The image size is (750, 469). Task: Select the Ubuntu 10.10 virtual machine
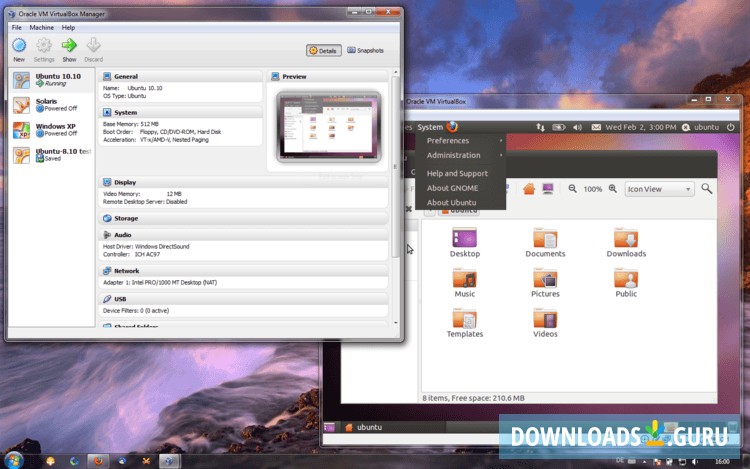pyautogui.click(x=52, y=80)
